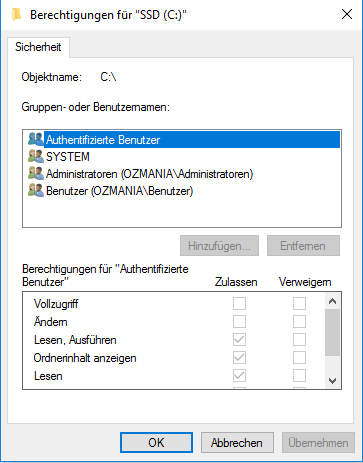363x463 pixels.
Task: Click the Authentifizierte Benutzer group icon
Action: click(x=36, y=139)
